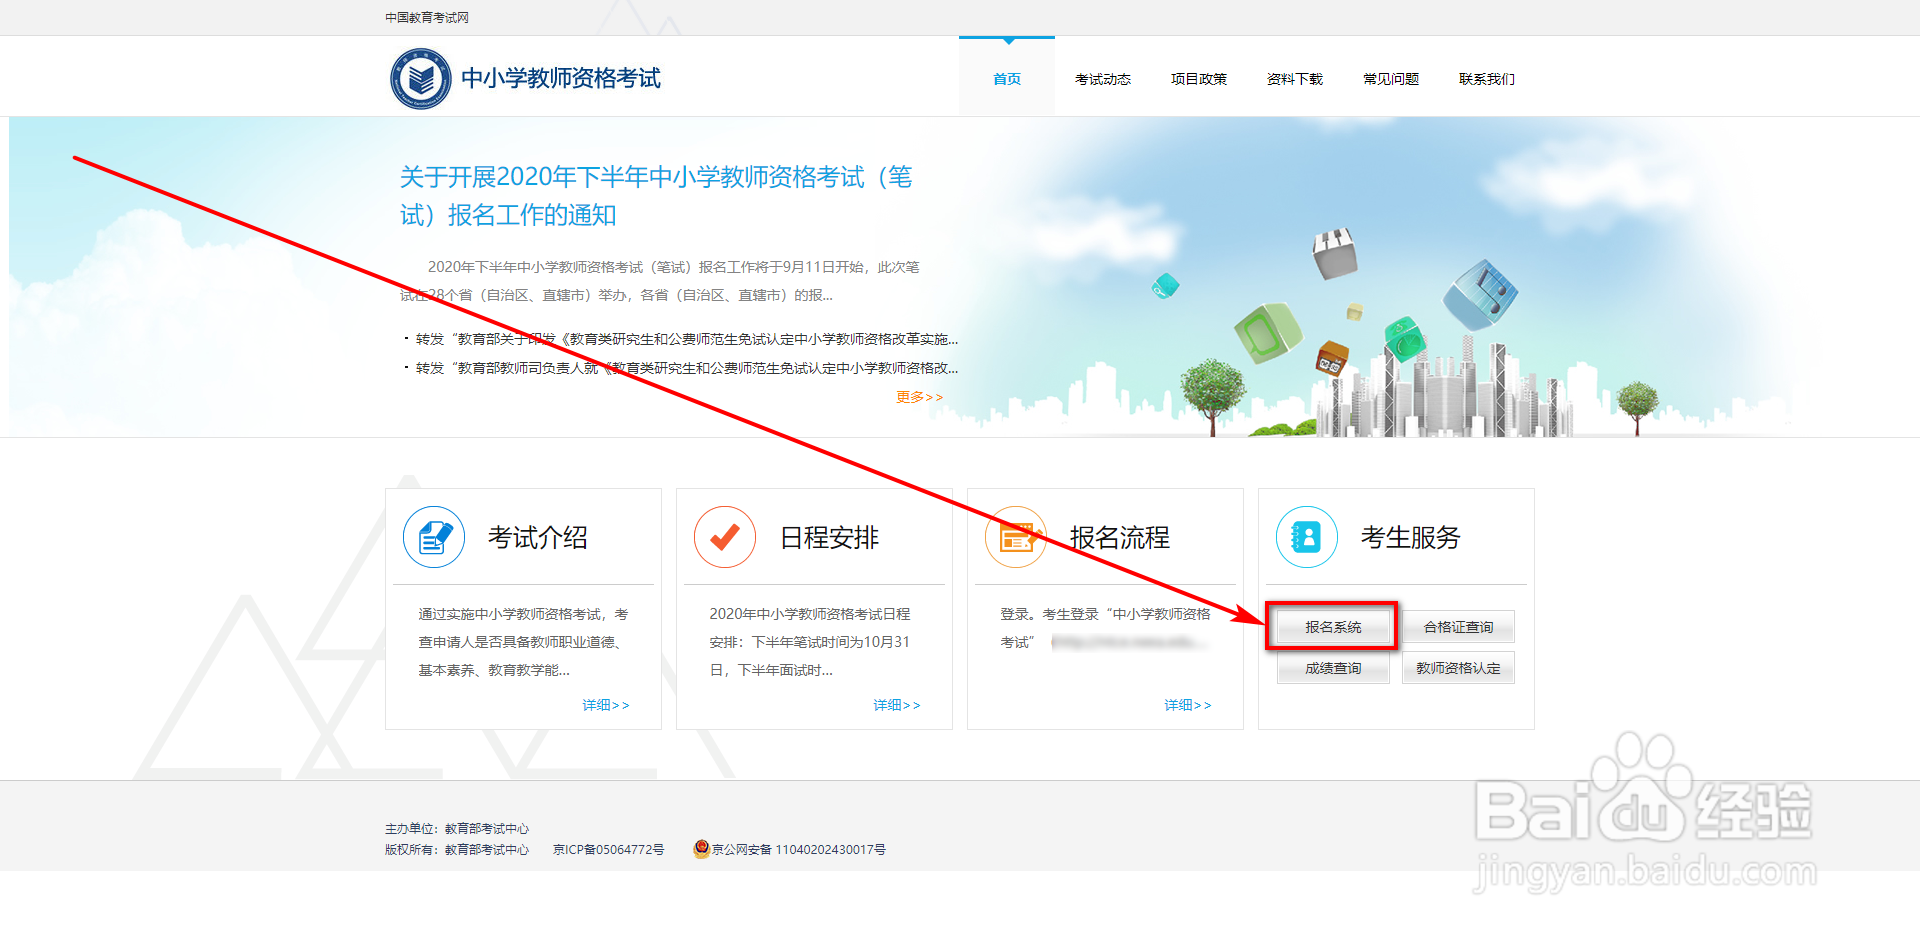Image resolution: width=1920 pixels, height=936 pixels.
Task: Open the 中国教育考试网 link at top
Action: [x=426, y=17]
